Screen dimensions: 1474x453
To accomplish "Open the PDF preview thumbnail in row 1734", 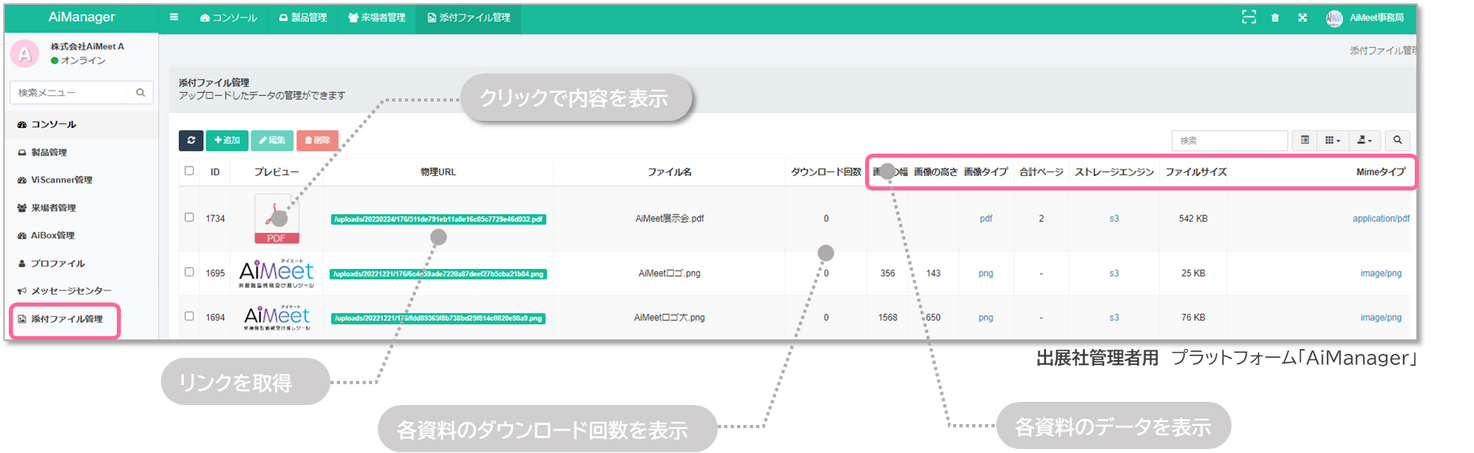I will point(277,219).
